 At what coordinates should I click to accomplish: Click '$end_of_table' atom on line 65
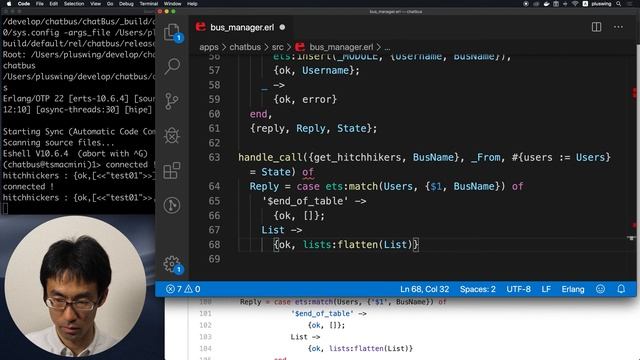(x=305, y=201)
